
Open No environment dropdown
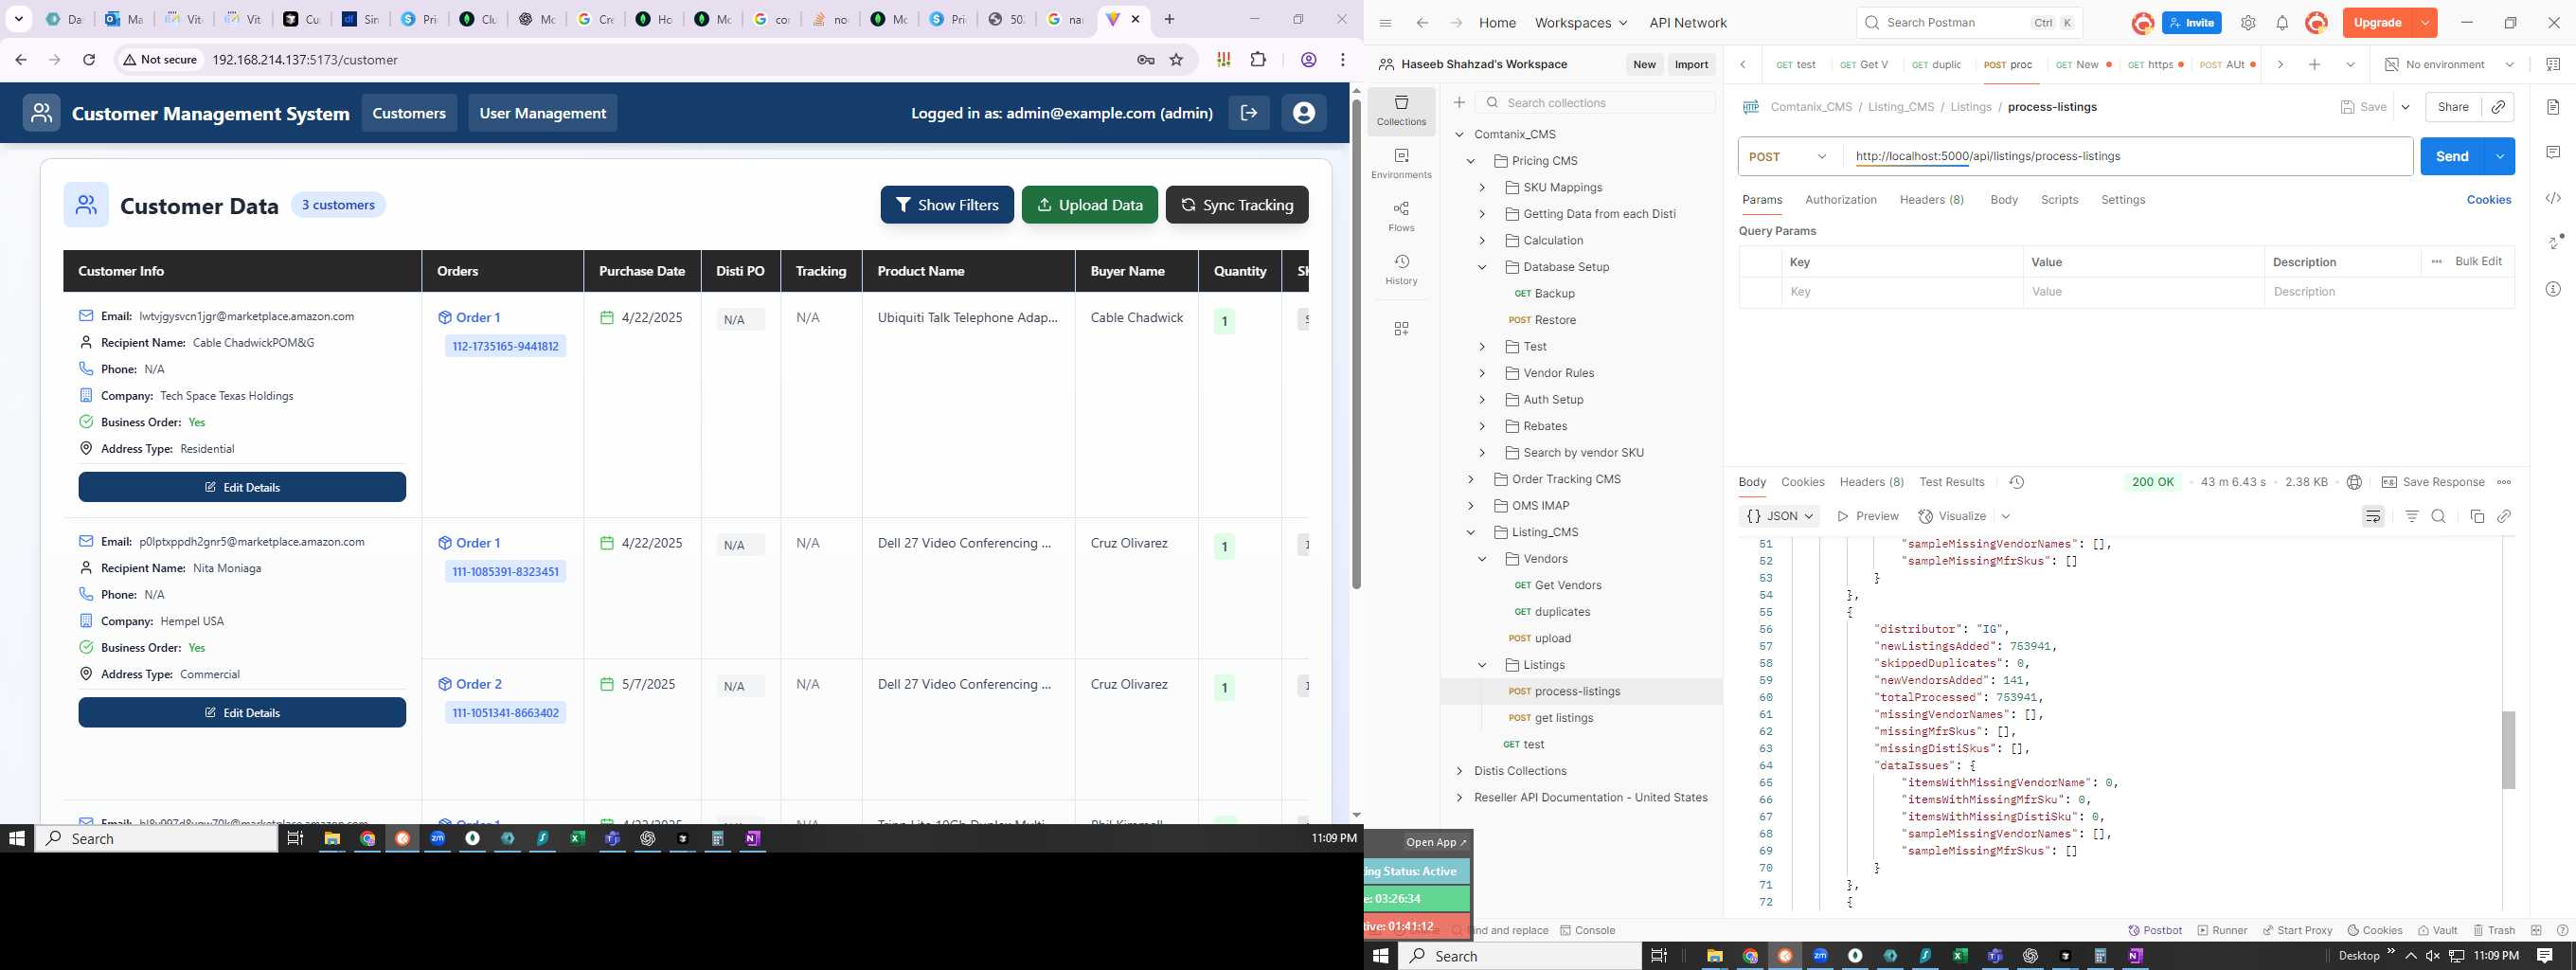(2449, 65)
